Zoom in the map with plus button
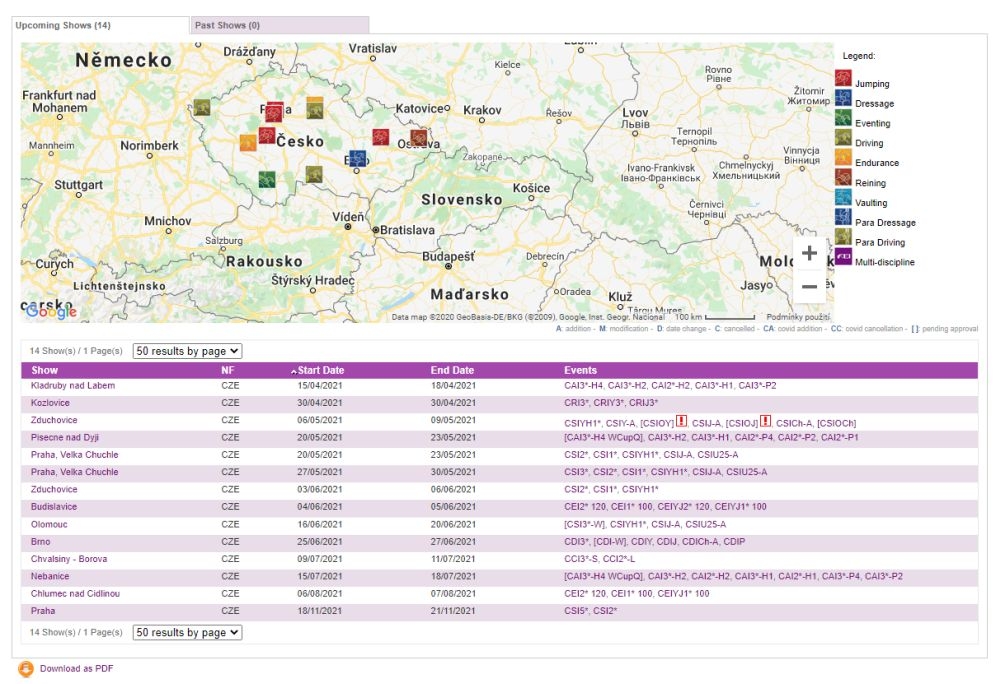This screenshot has width=1000, height=684. pos(809,253)
